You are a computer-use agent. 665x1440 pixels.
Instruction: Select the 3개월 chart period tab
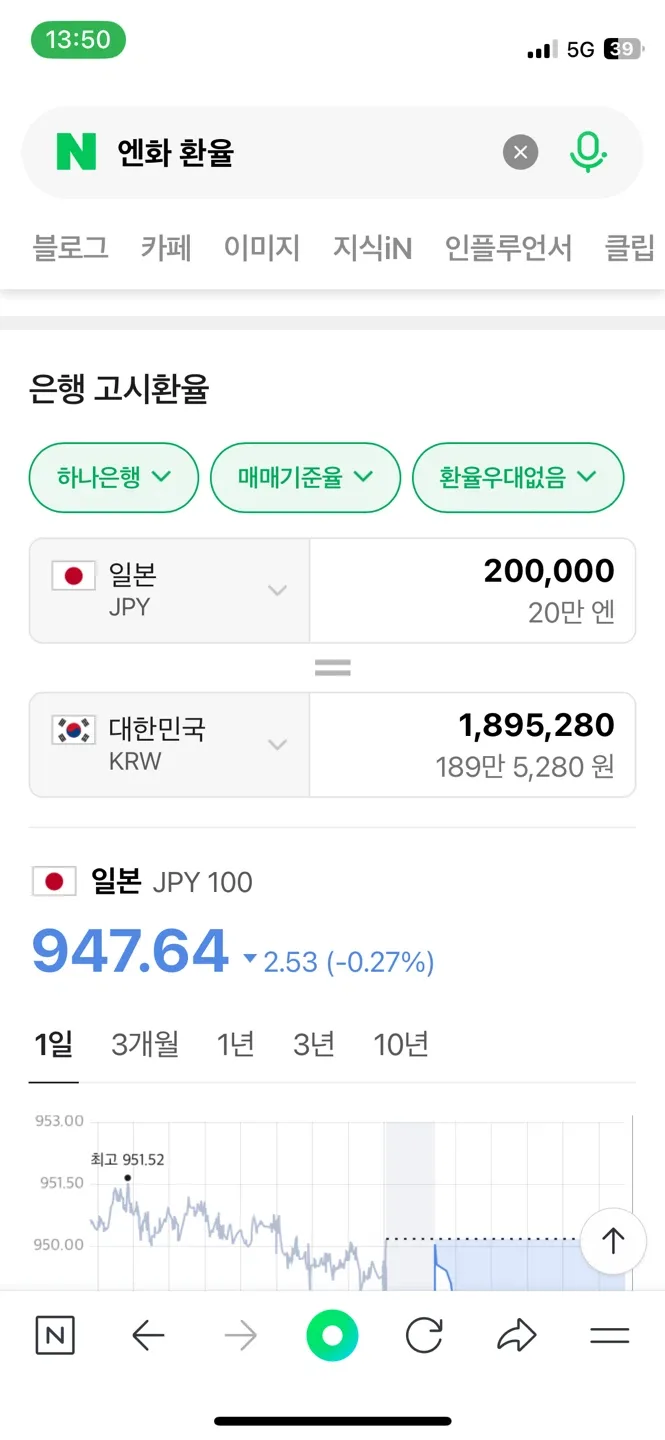(145, 1045)
